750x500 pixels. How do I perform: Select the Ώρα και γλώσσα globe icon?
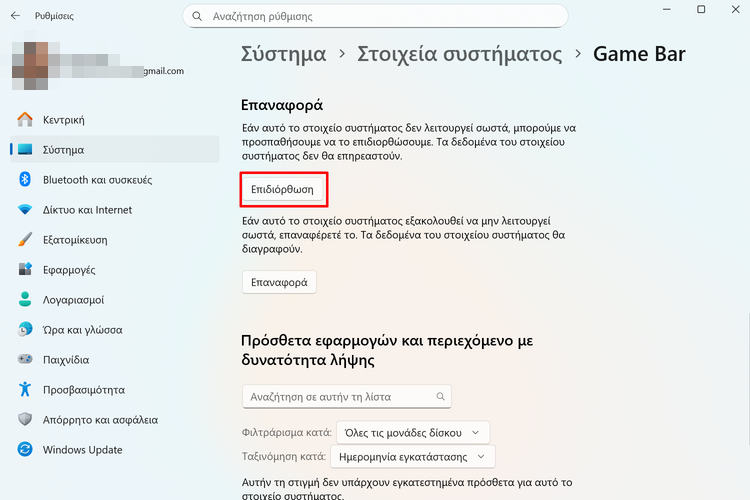coord(26,330)
